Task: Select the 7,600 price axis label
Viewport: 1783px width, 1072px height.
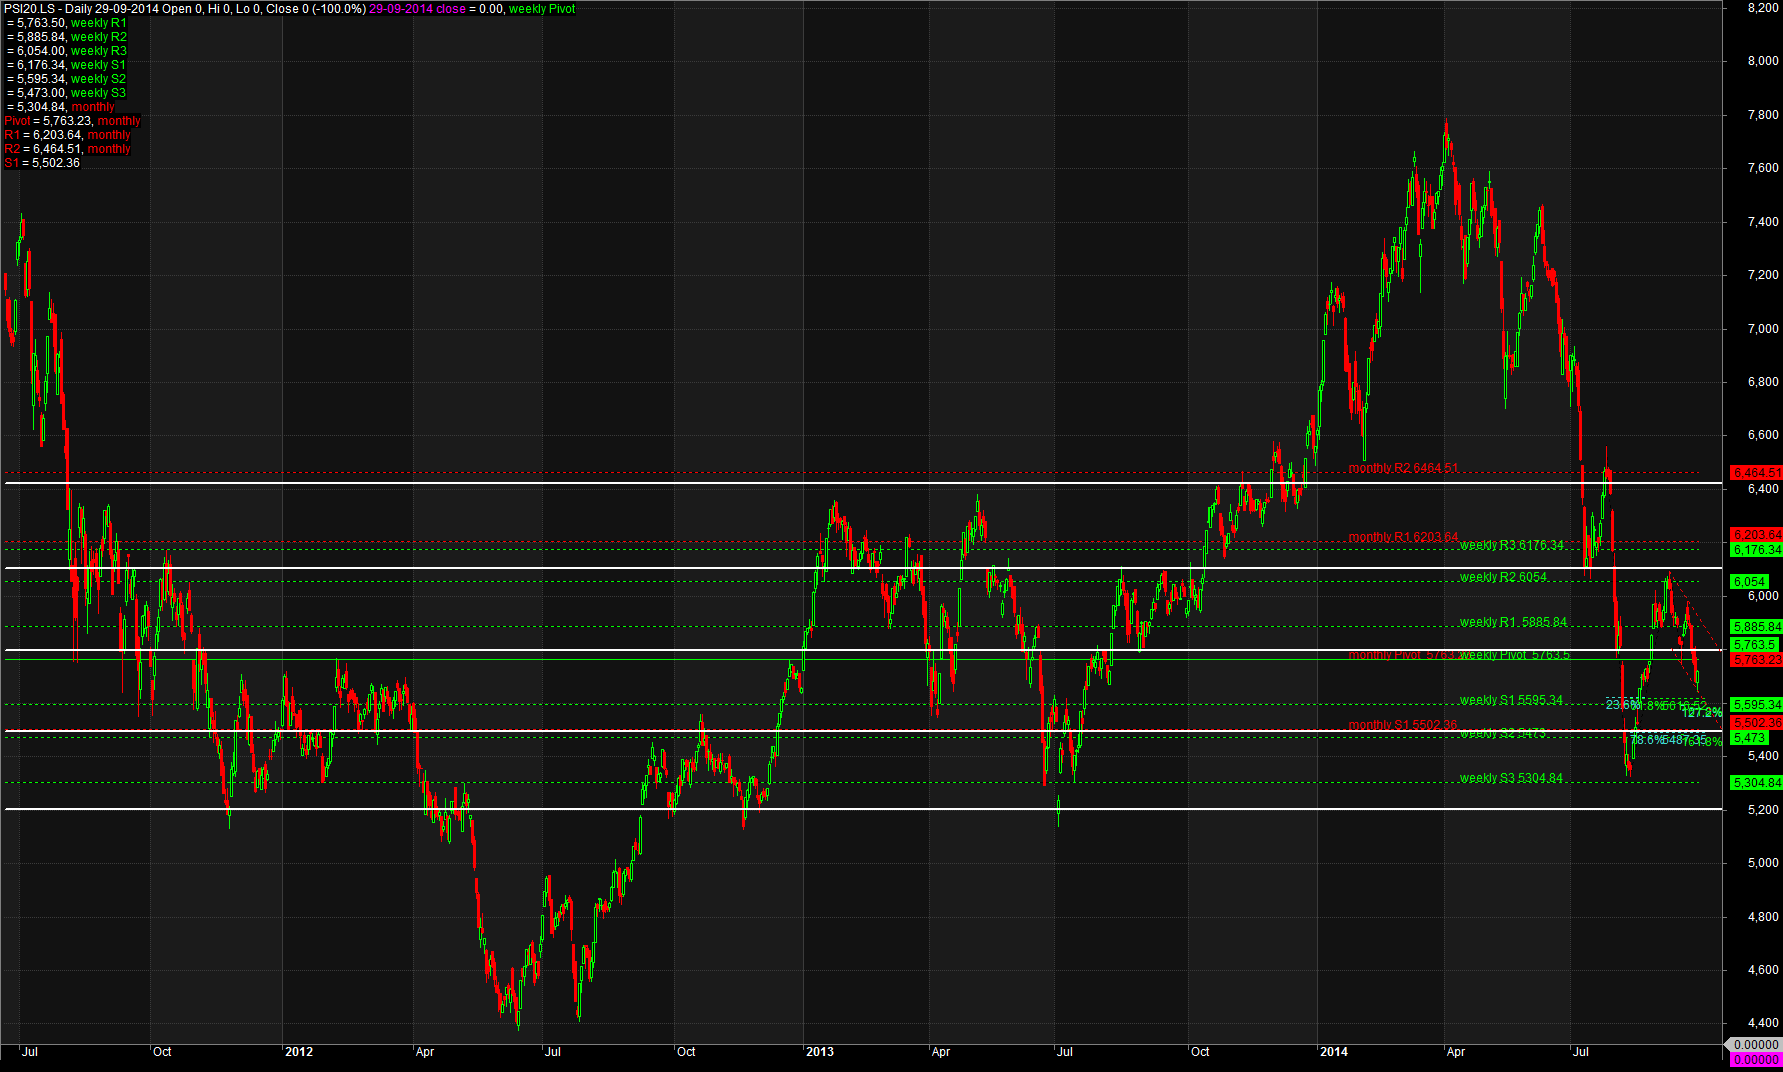Action: point(1763,168)
